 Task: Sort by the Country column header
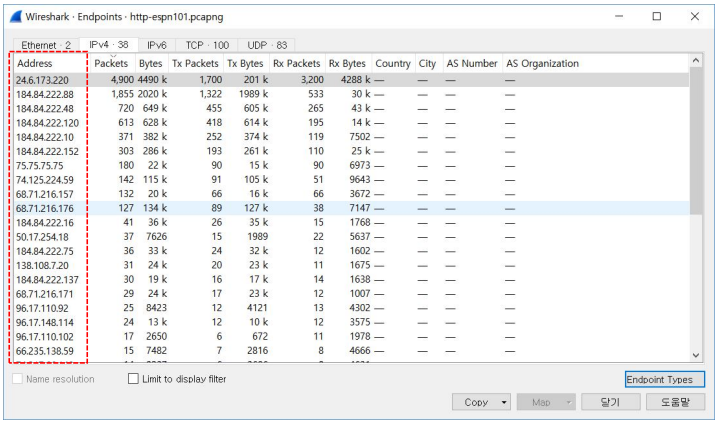(x=393, y=63)
